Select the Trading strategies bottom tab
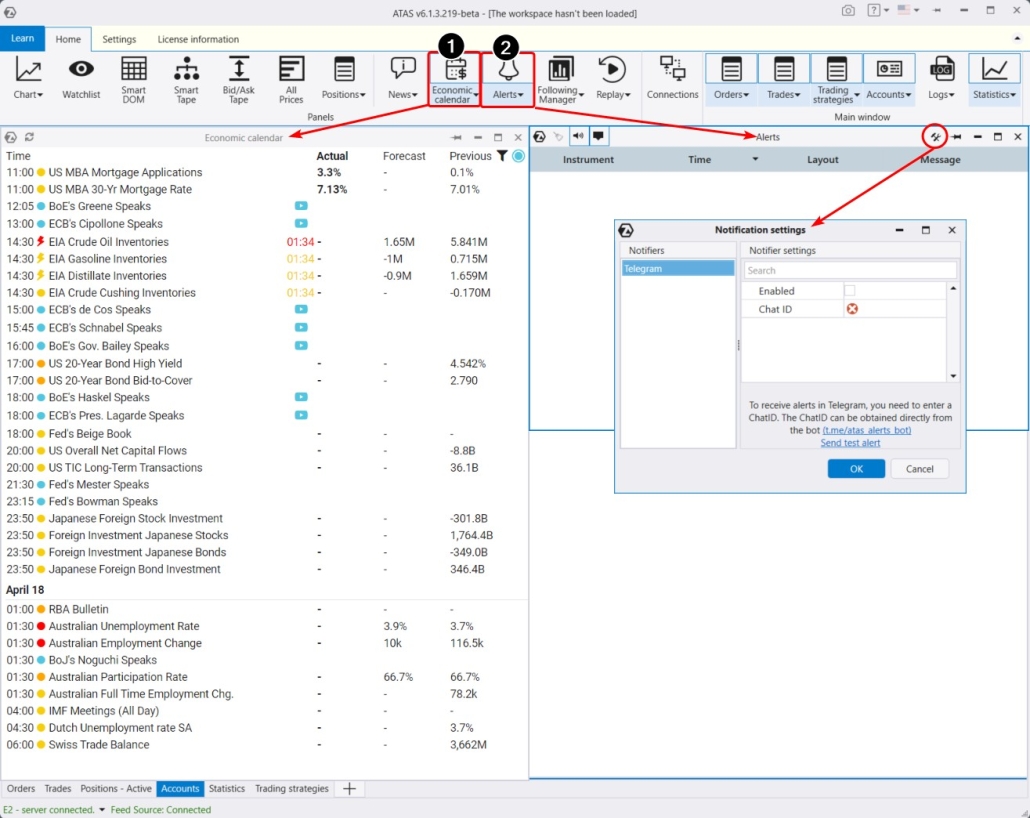 291,789
